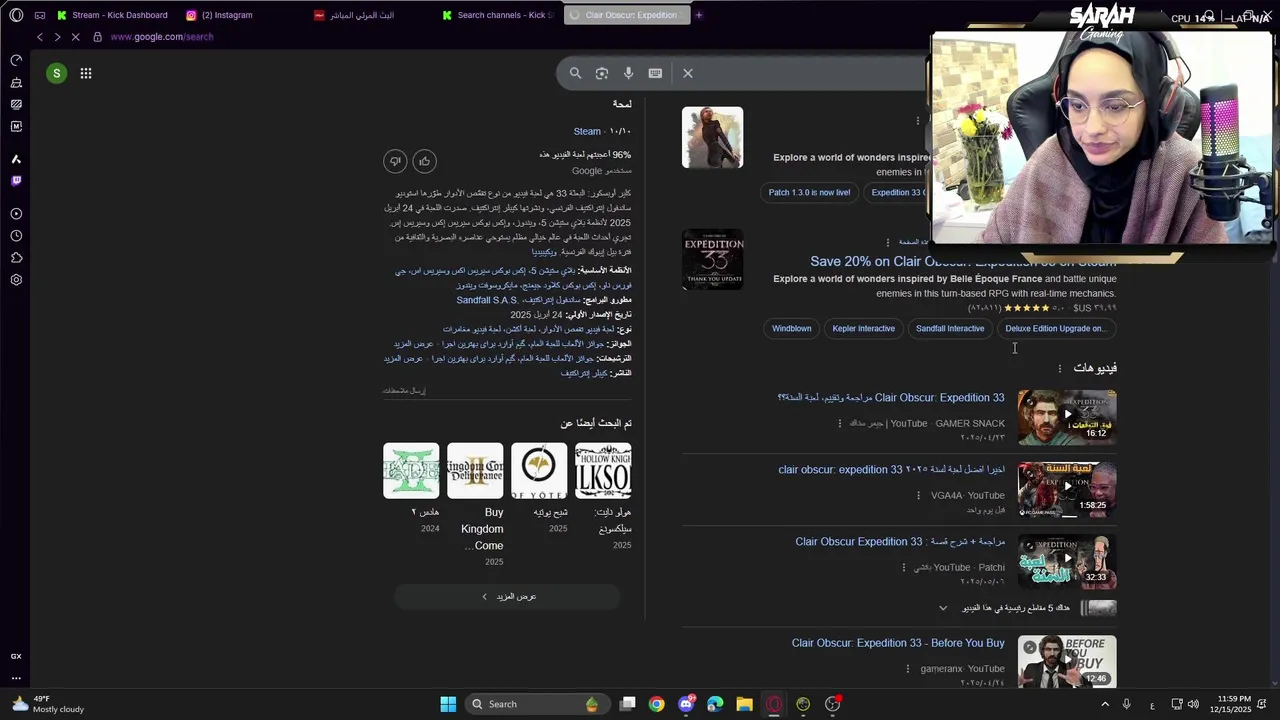
Task: Open the Save 20% on Clair Obscur link
Action: tap(963, 261)
